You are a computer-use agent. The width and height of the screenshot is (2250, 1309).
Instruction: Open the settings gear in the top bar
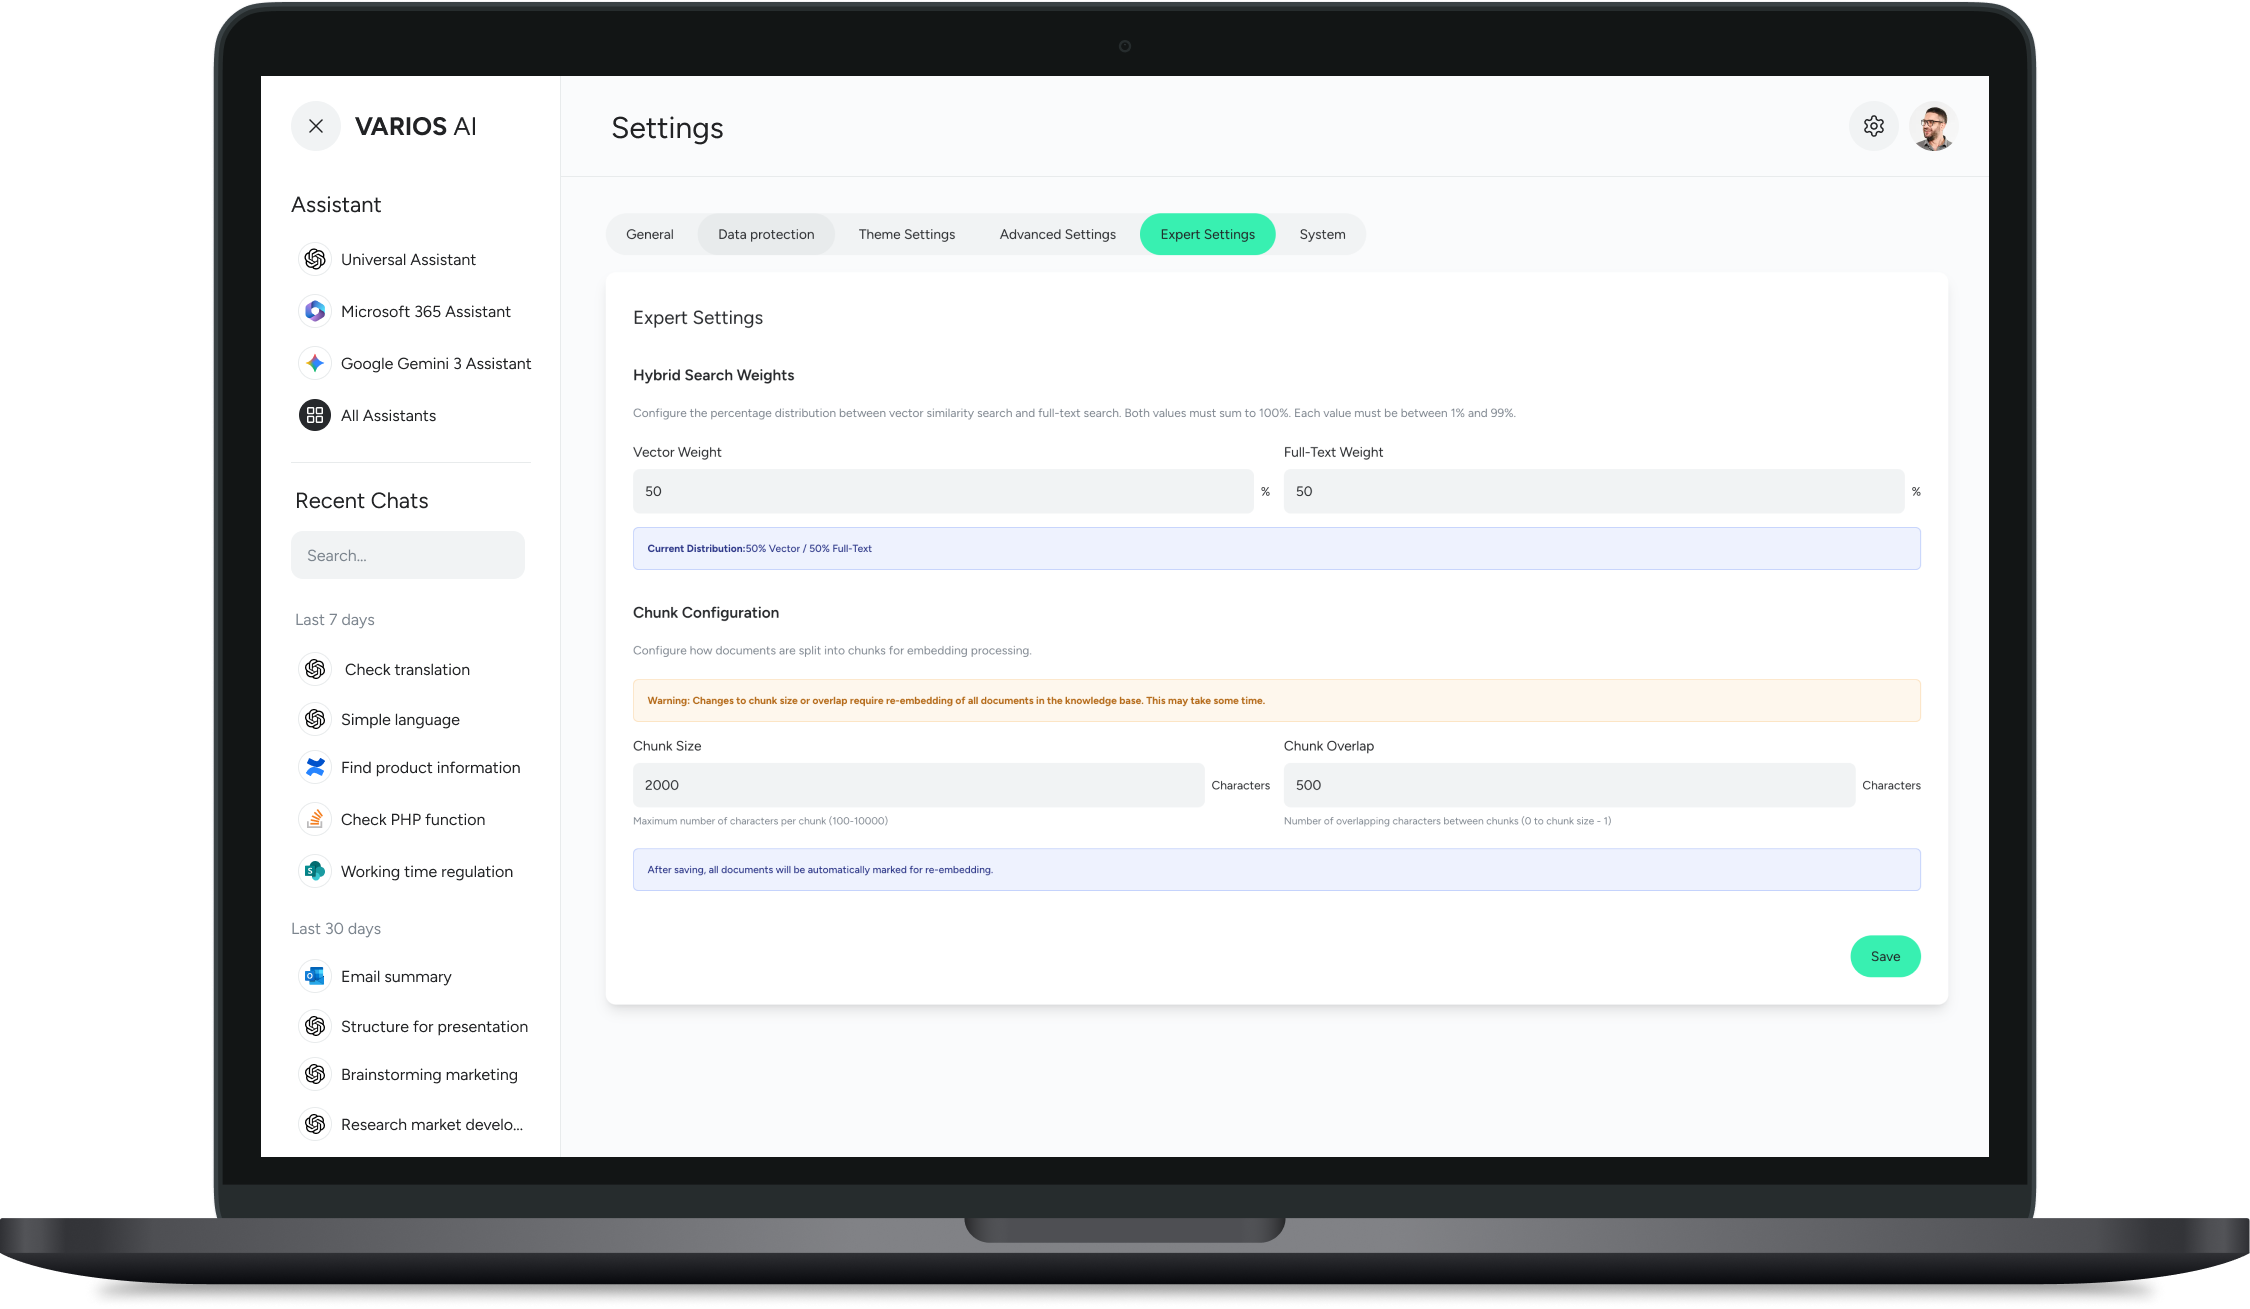(x=1874, y=126)
